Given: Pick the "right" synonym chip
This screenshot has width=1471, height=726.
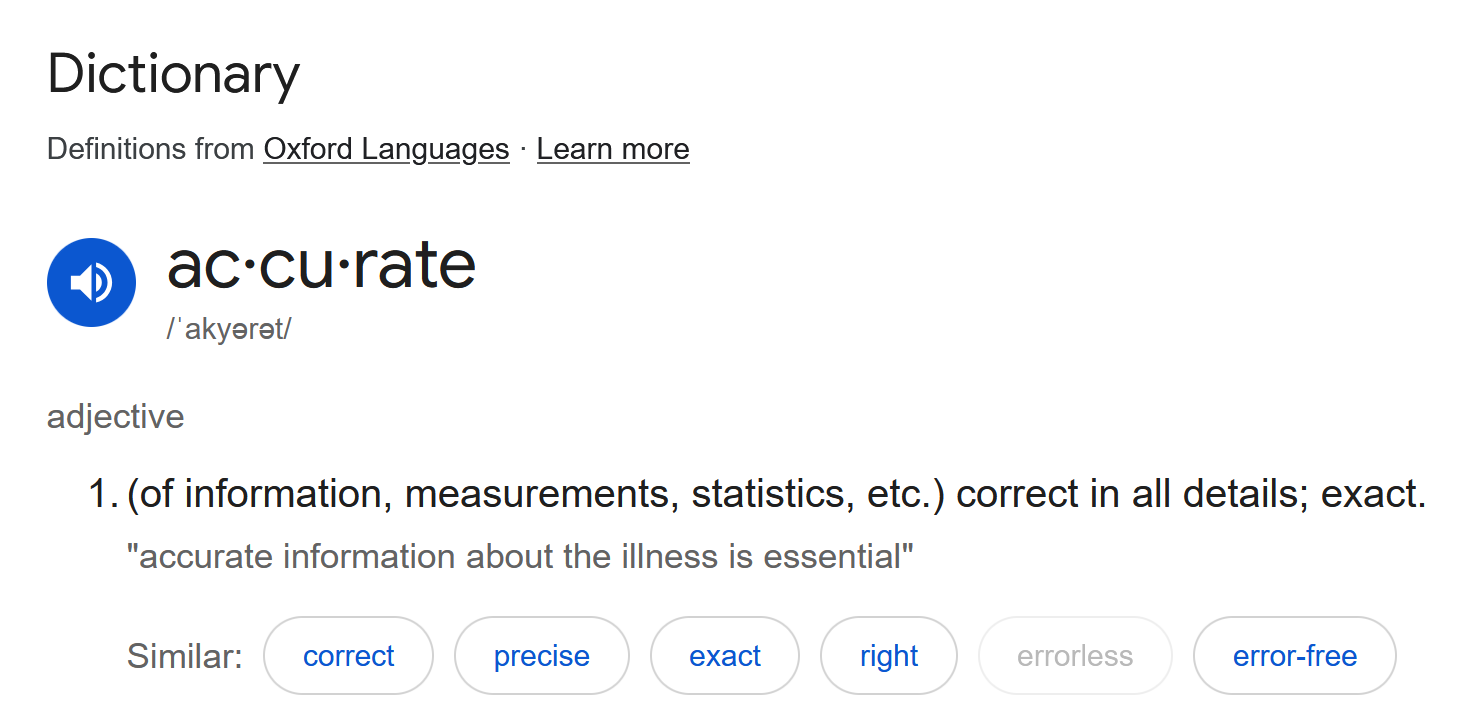Looking at the screenshot, I should point(888,656).
